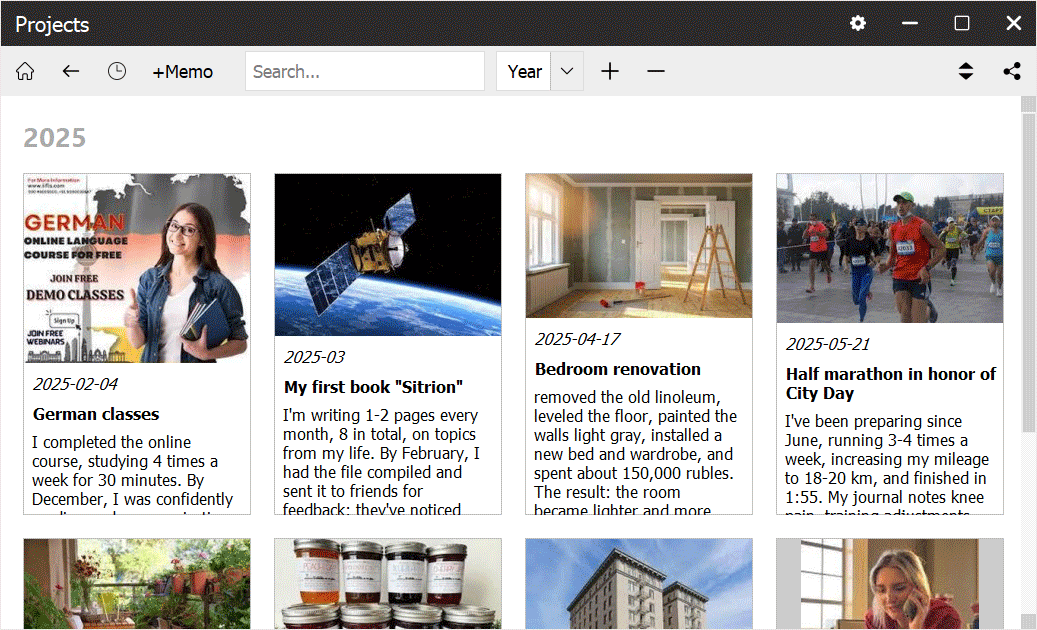Open the share icon

point(1012,72)
